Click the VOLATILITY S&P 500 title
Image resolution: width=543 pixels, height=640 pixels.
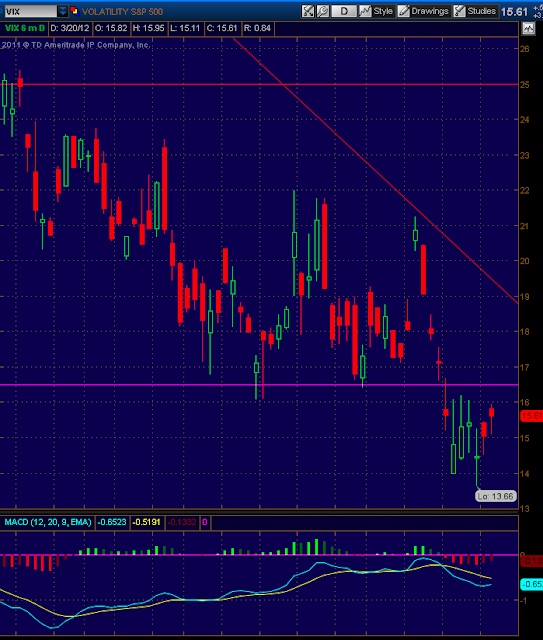click(x=122, y=11)
